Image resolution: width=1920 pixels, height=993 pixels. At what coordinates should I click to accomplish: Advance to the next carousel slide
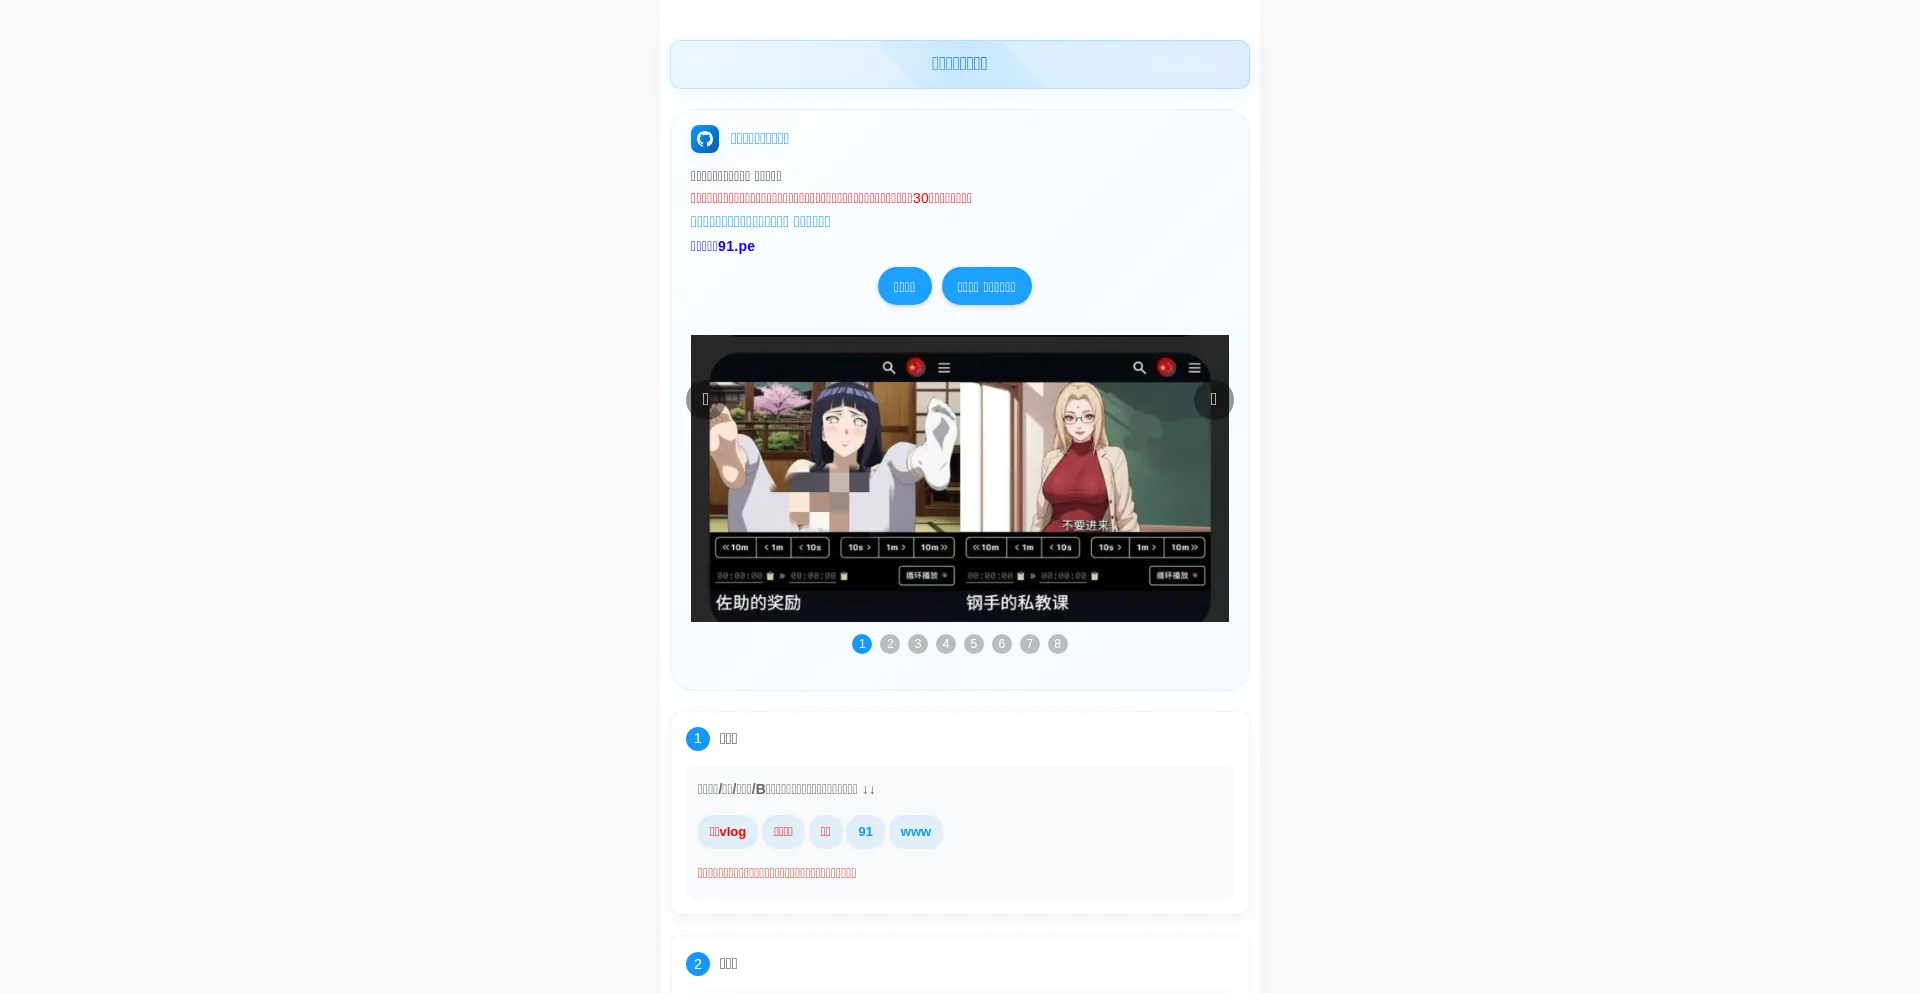pyautogui.click(x=1214, y=400)
